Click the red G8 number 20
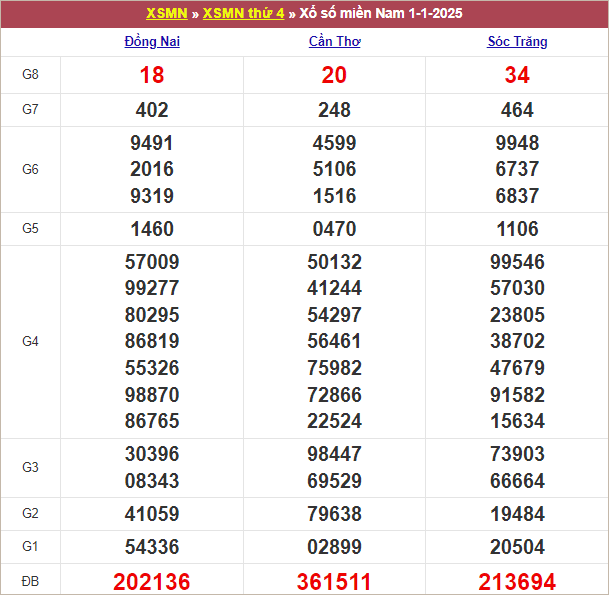The image size is (609, 595). click(x=334, y=75)
